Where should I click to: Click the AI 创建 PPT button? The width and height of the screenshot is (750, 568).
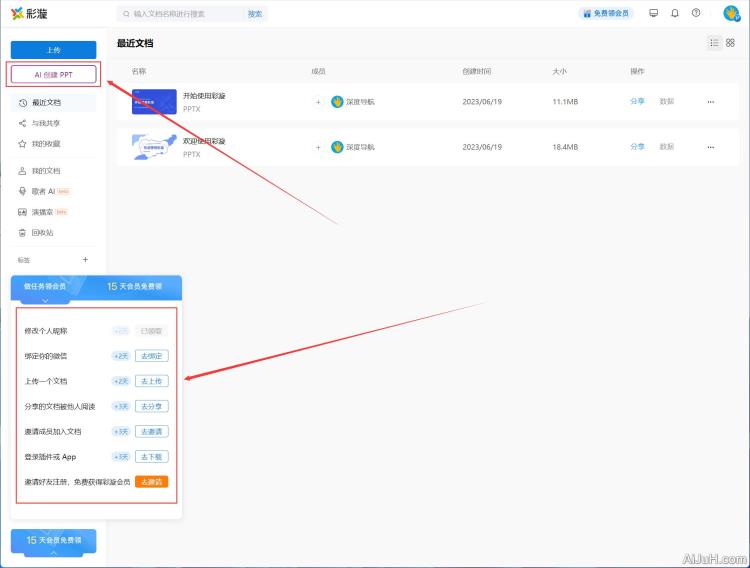click(53, 74)
